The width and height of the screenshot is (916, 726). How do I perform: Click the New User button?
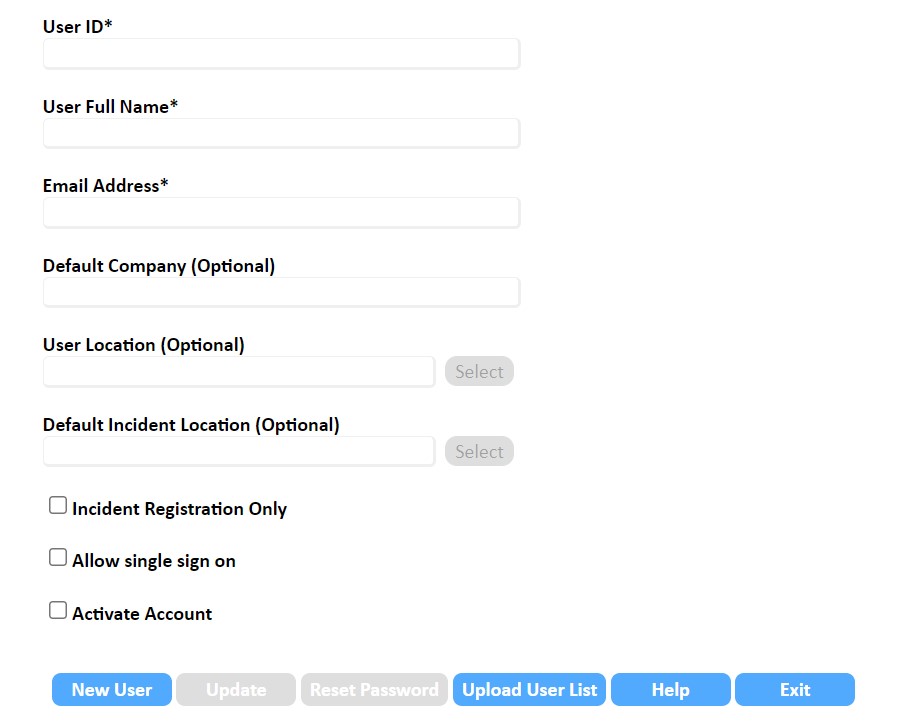(x=112, y=690)
